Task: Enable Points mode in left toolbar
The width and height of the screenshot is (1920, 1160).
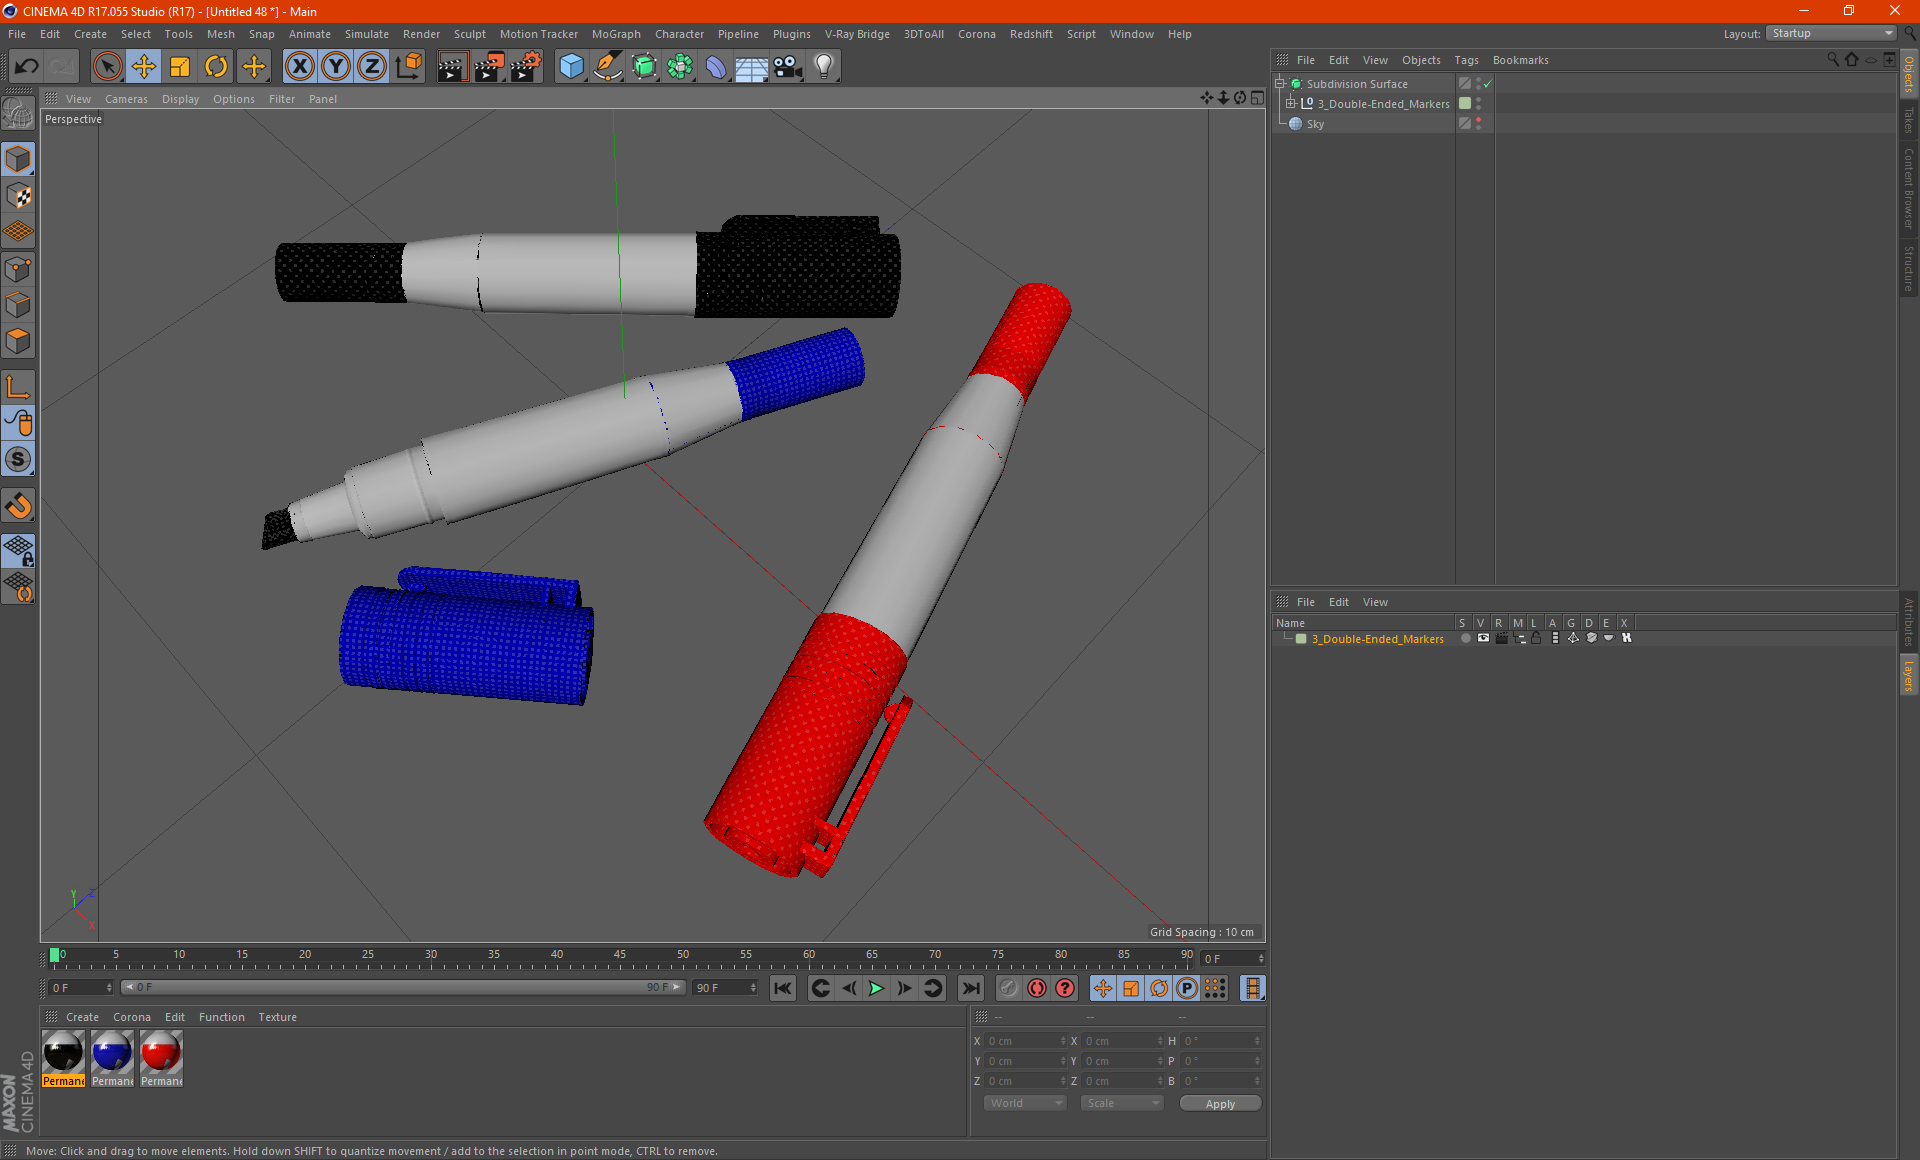Action: tap(18, 269)
